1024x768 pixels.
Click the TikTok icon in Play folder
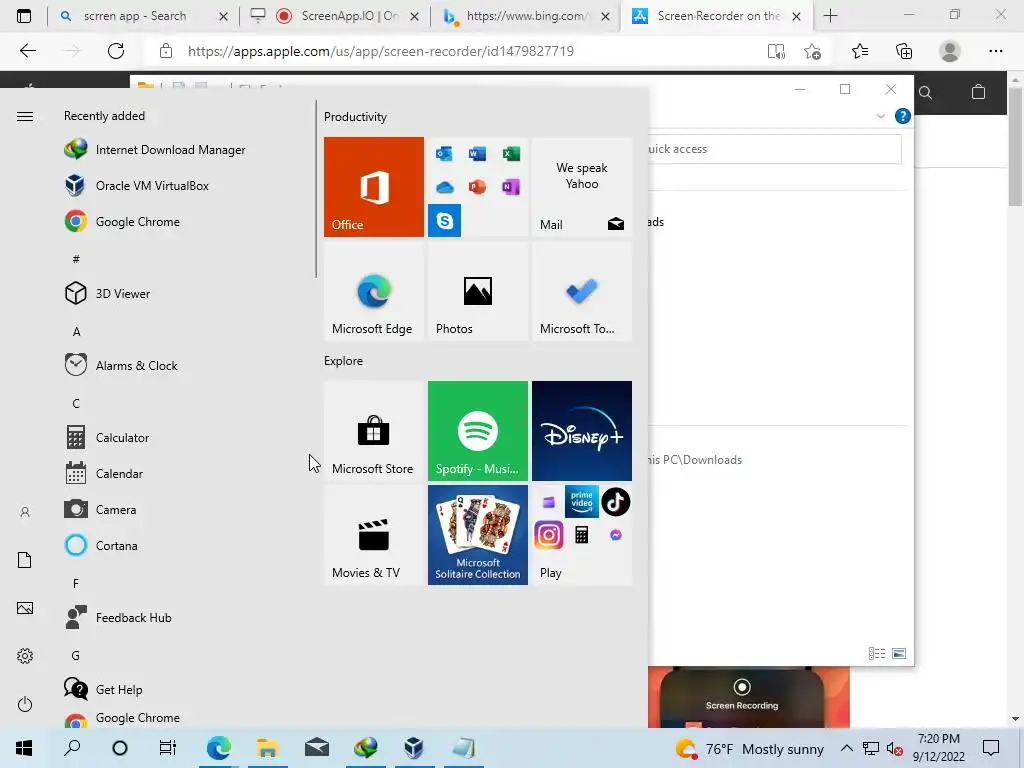pos(615,502)
